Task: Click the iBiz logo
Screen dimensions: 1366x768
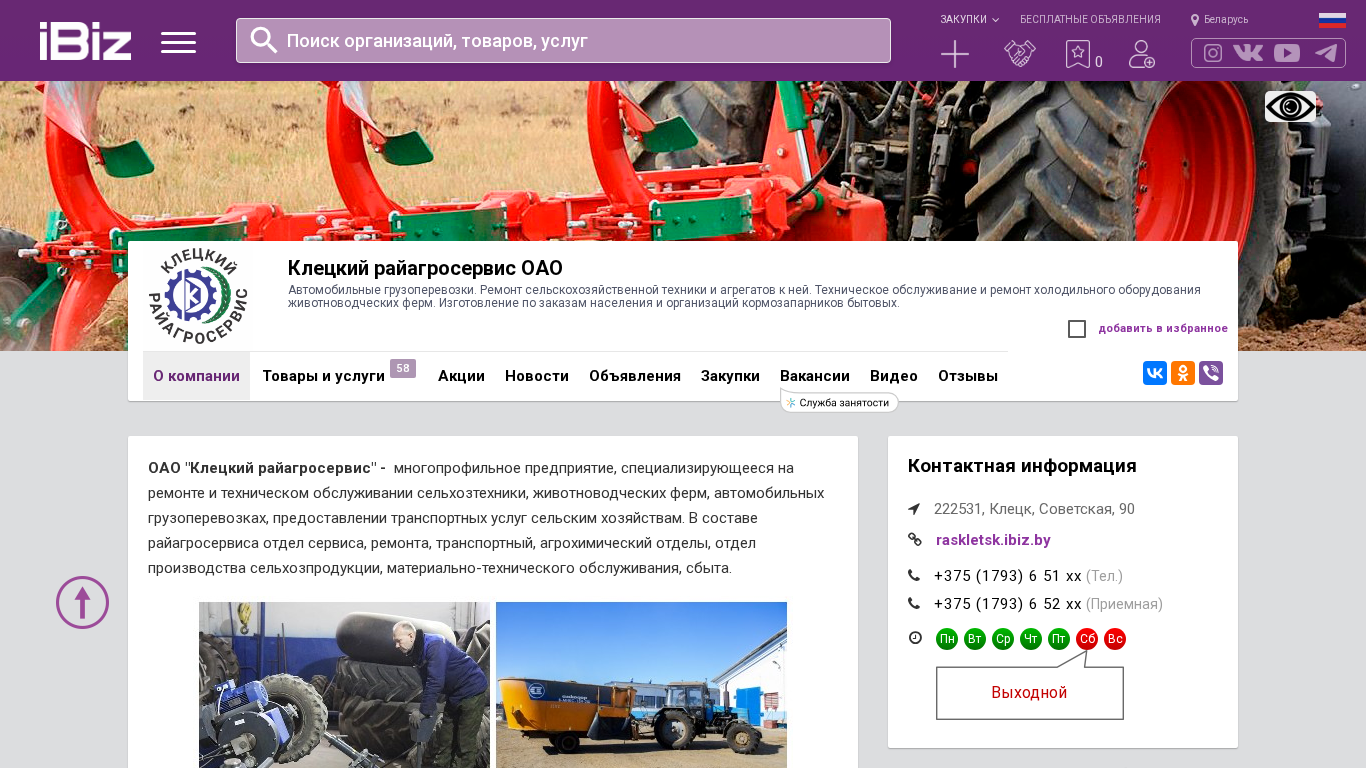Action: click(x=85, y=41)
